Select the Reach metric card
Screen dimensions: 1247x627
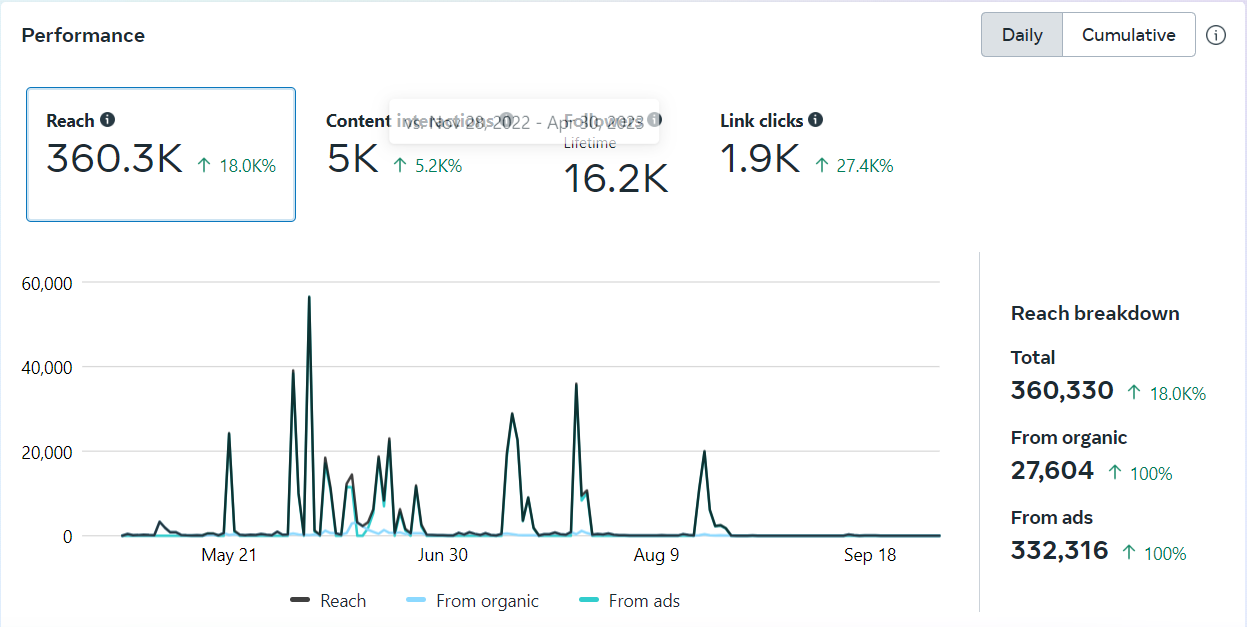click(x=161, y=154)
